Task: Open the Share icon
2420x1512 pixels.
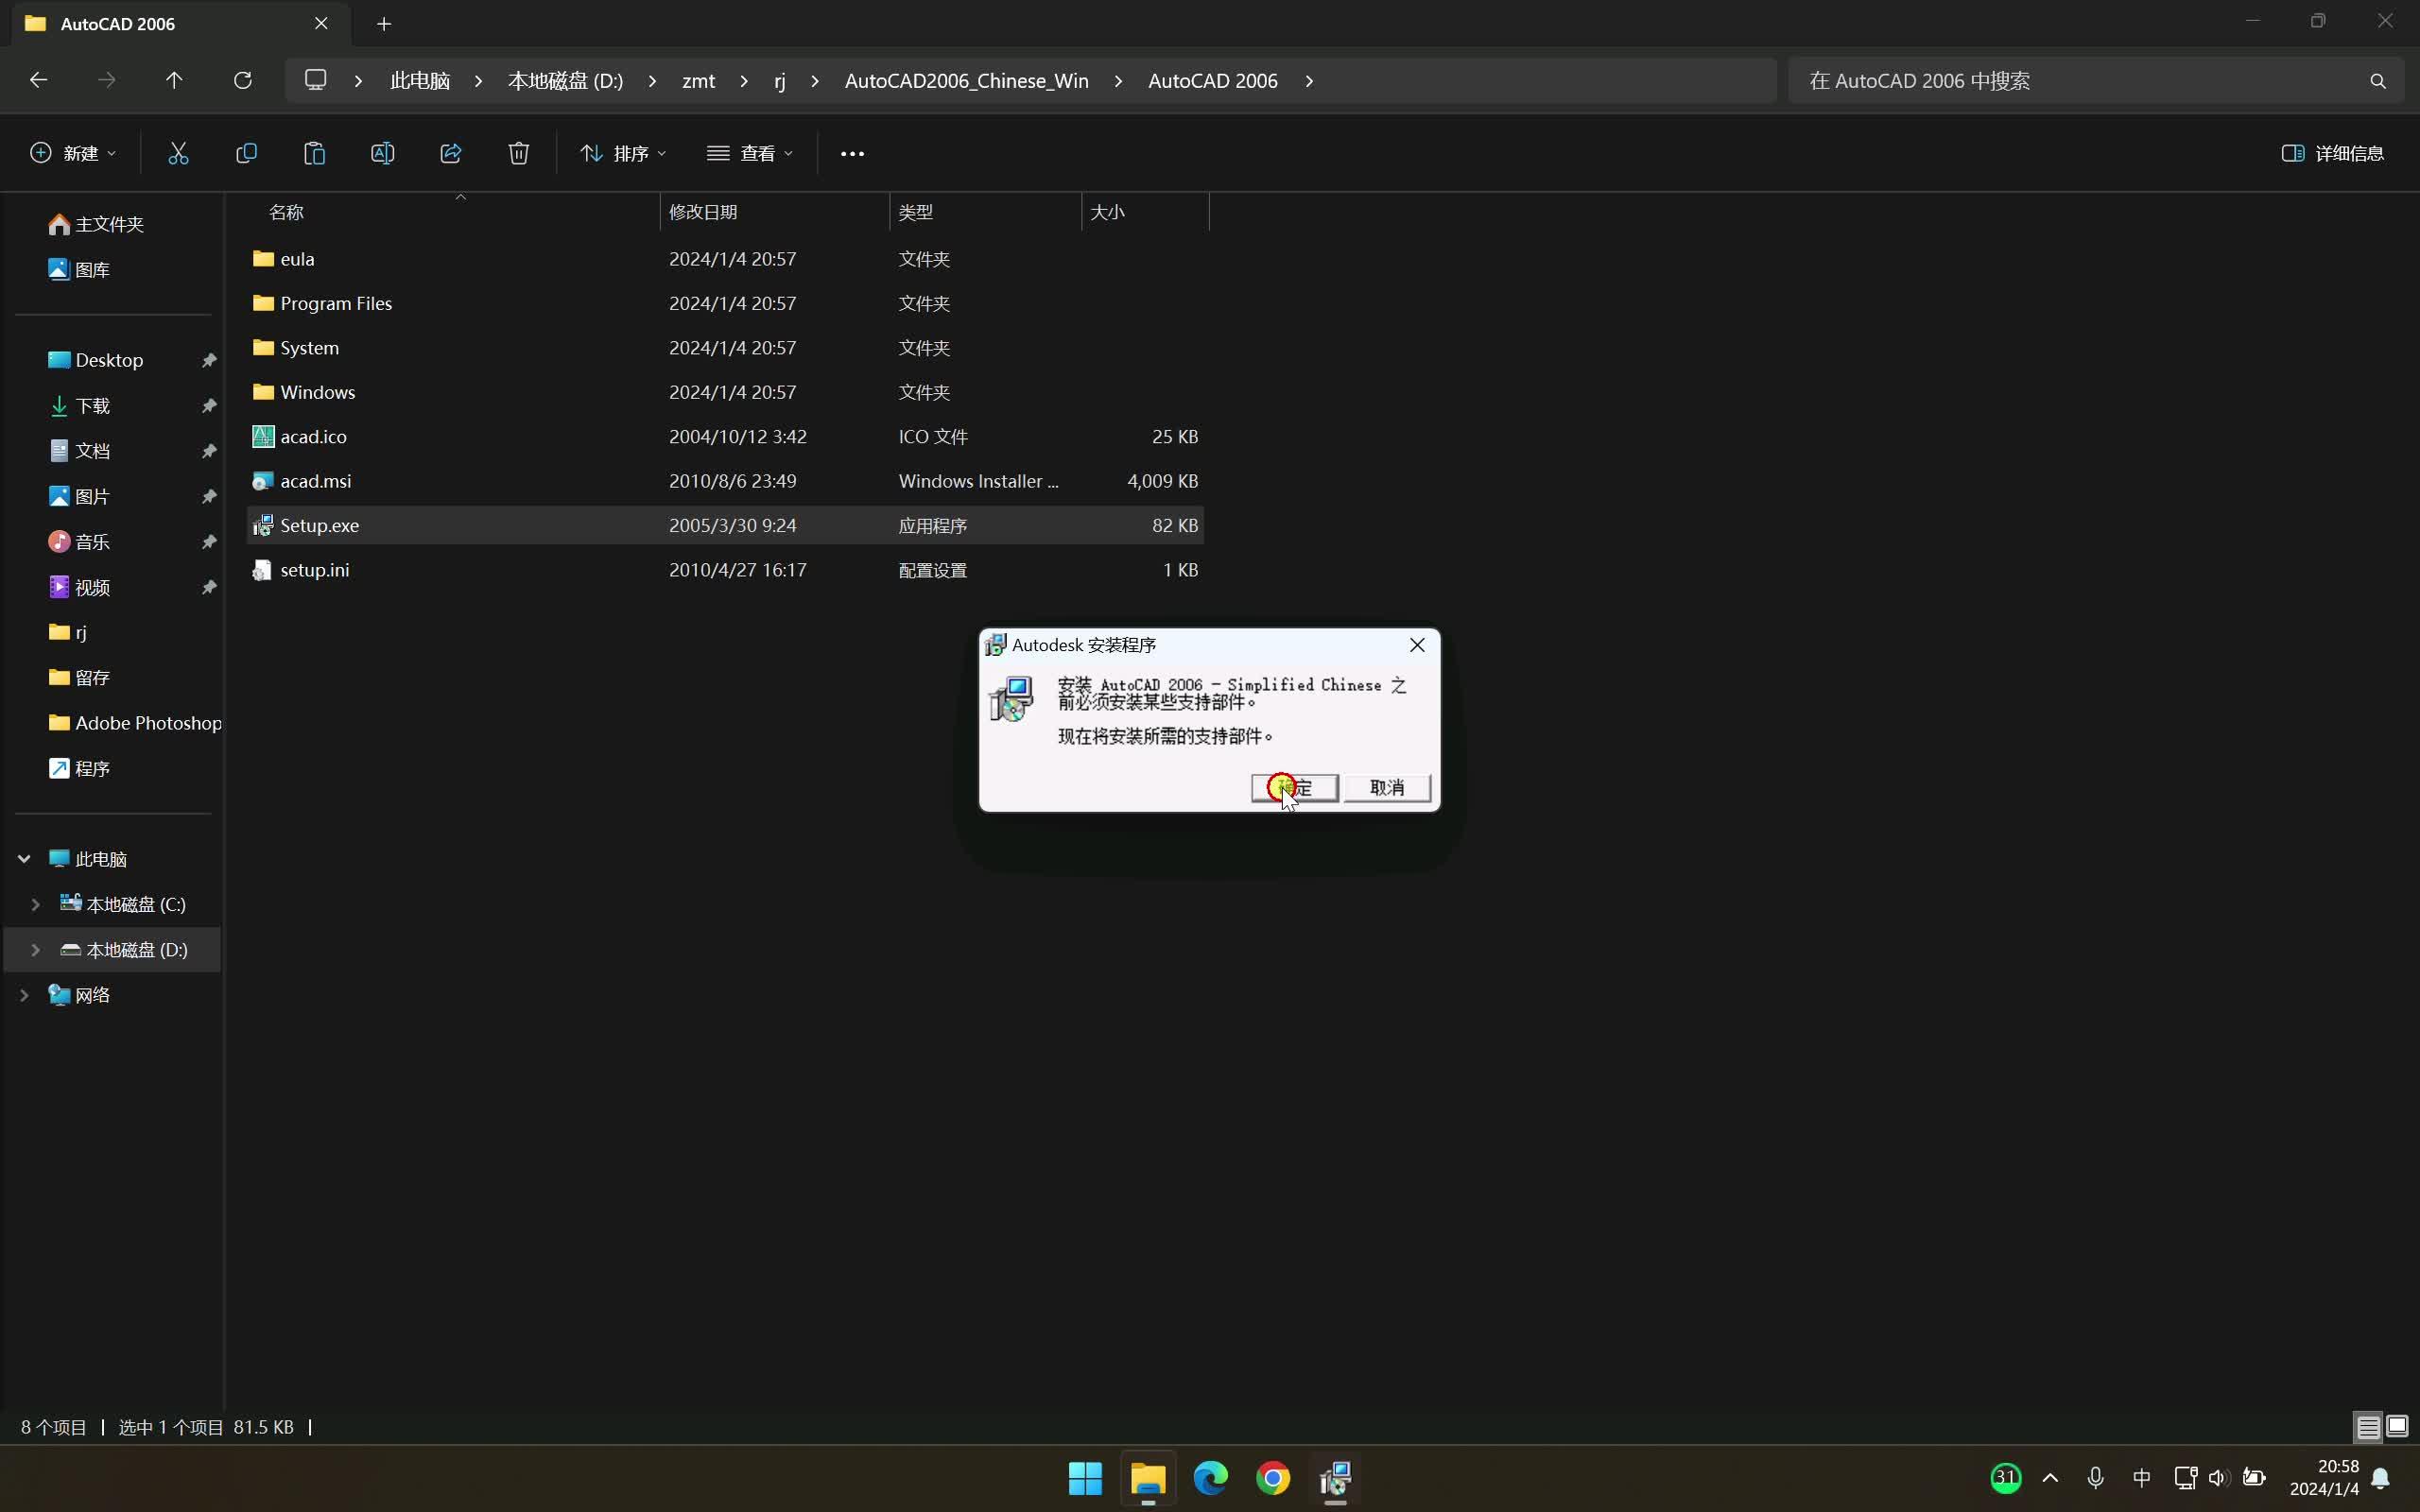Action: pyautogui.click(x=449, y=152)
